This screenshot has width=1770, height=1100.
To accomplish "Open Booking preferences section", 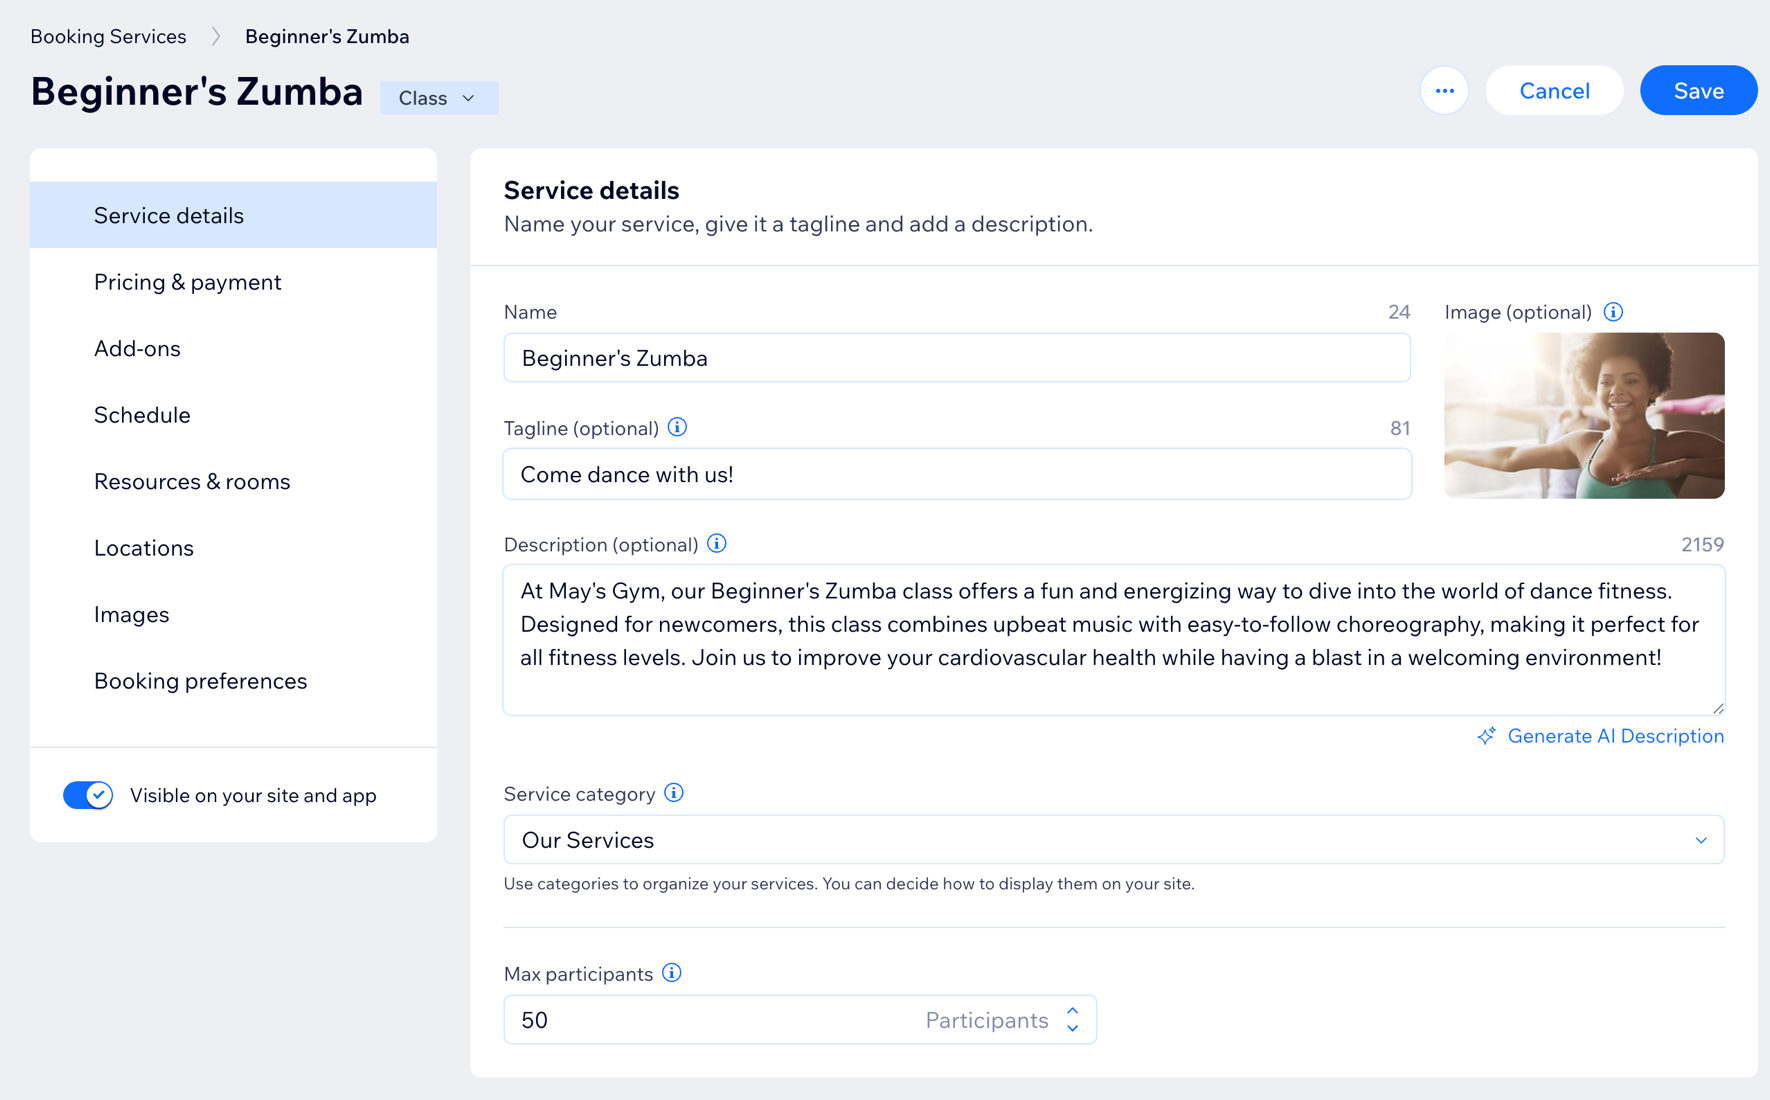I will tap(233, 681).
